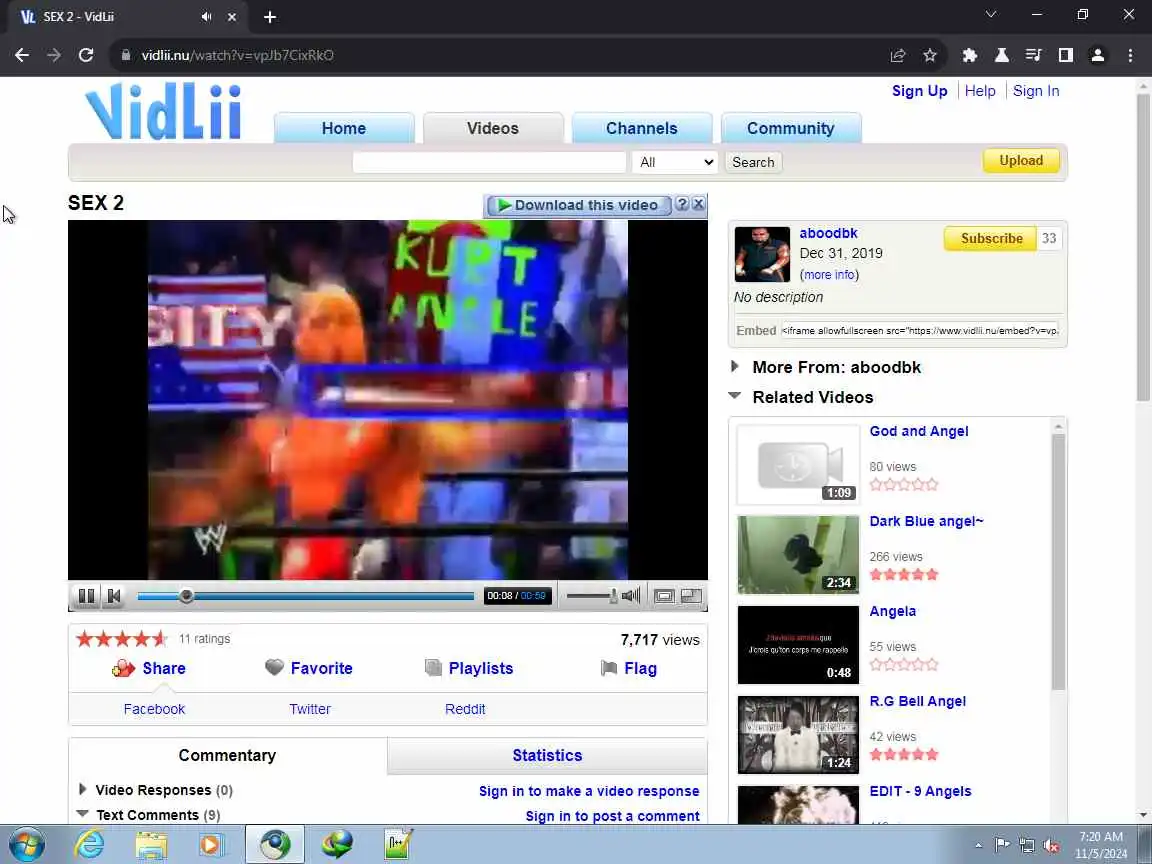The image size is (1152, 864).
Task: Open Windows Explorer from the taskbar
Action: [x=151, y=844]
